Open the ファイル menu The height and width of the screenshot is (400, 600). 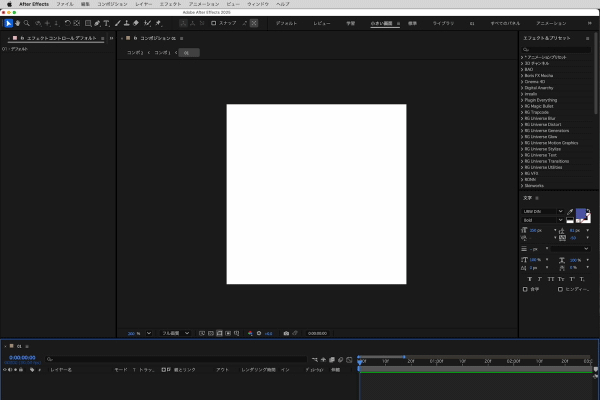tap(65, 4)
